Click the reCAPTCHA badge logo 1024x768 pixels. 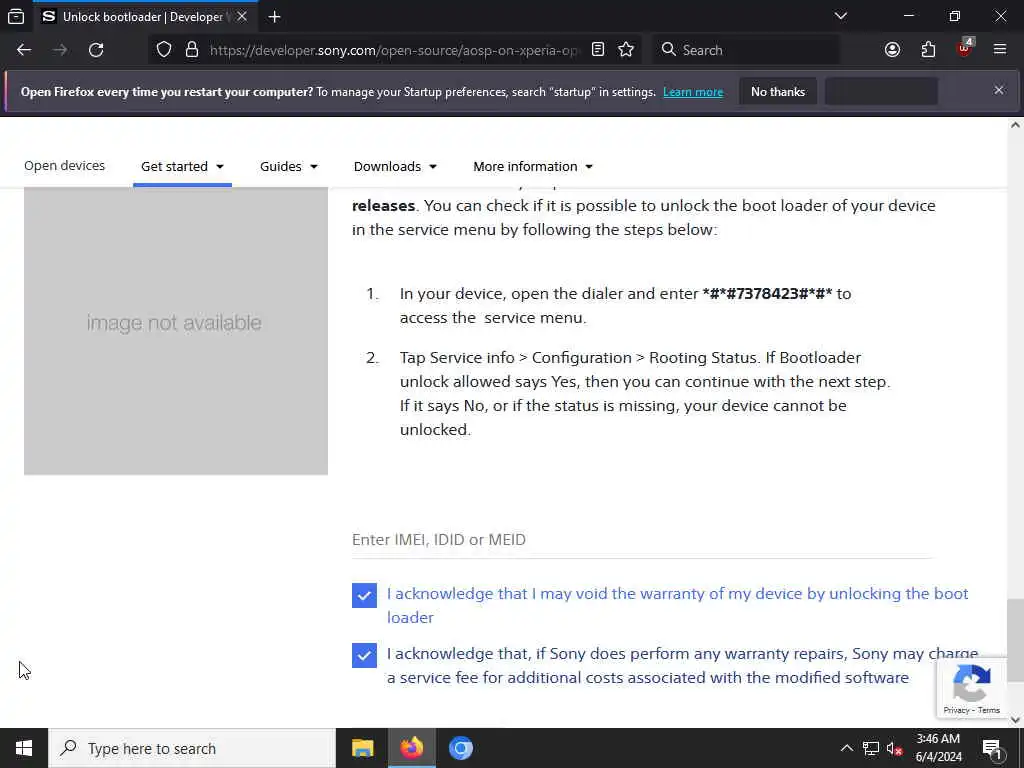point(971,682)
